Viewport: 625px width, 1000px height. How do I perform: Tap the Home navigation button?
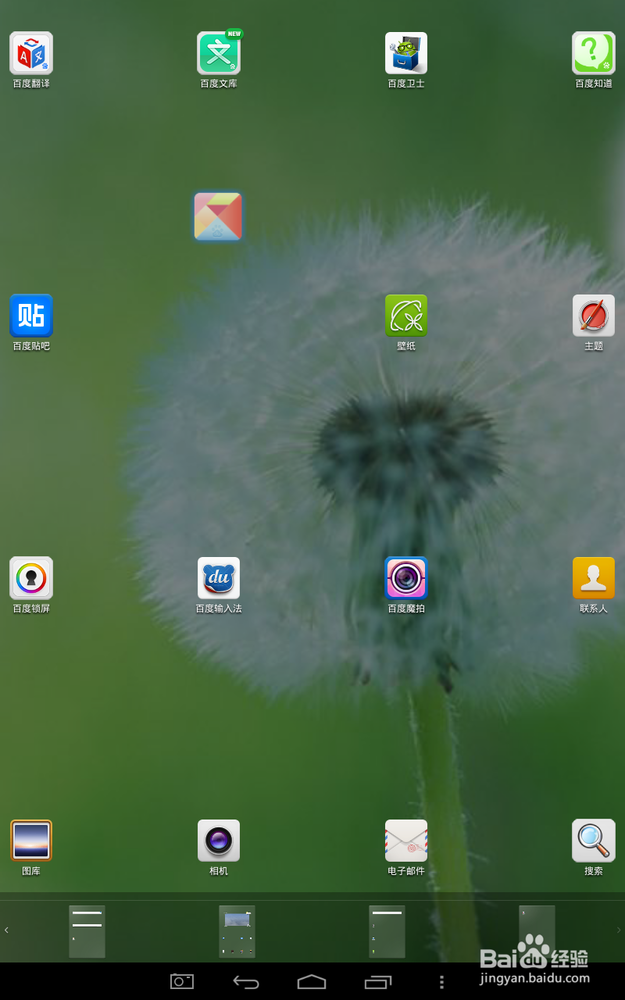[x=312, y=982]
